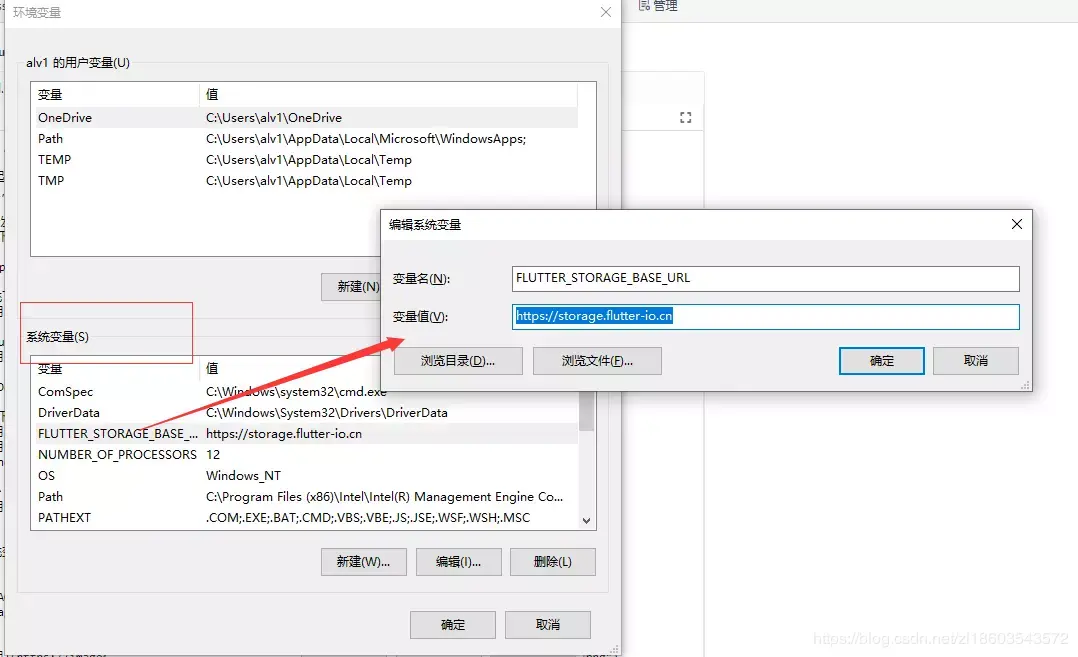This screenshot has height=657, width=1078.
Task: Focus the 变量名 field with FLUTTER_STORAGE_BASE_URL
Action: 765,278
